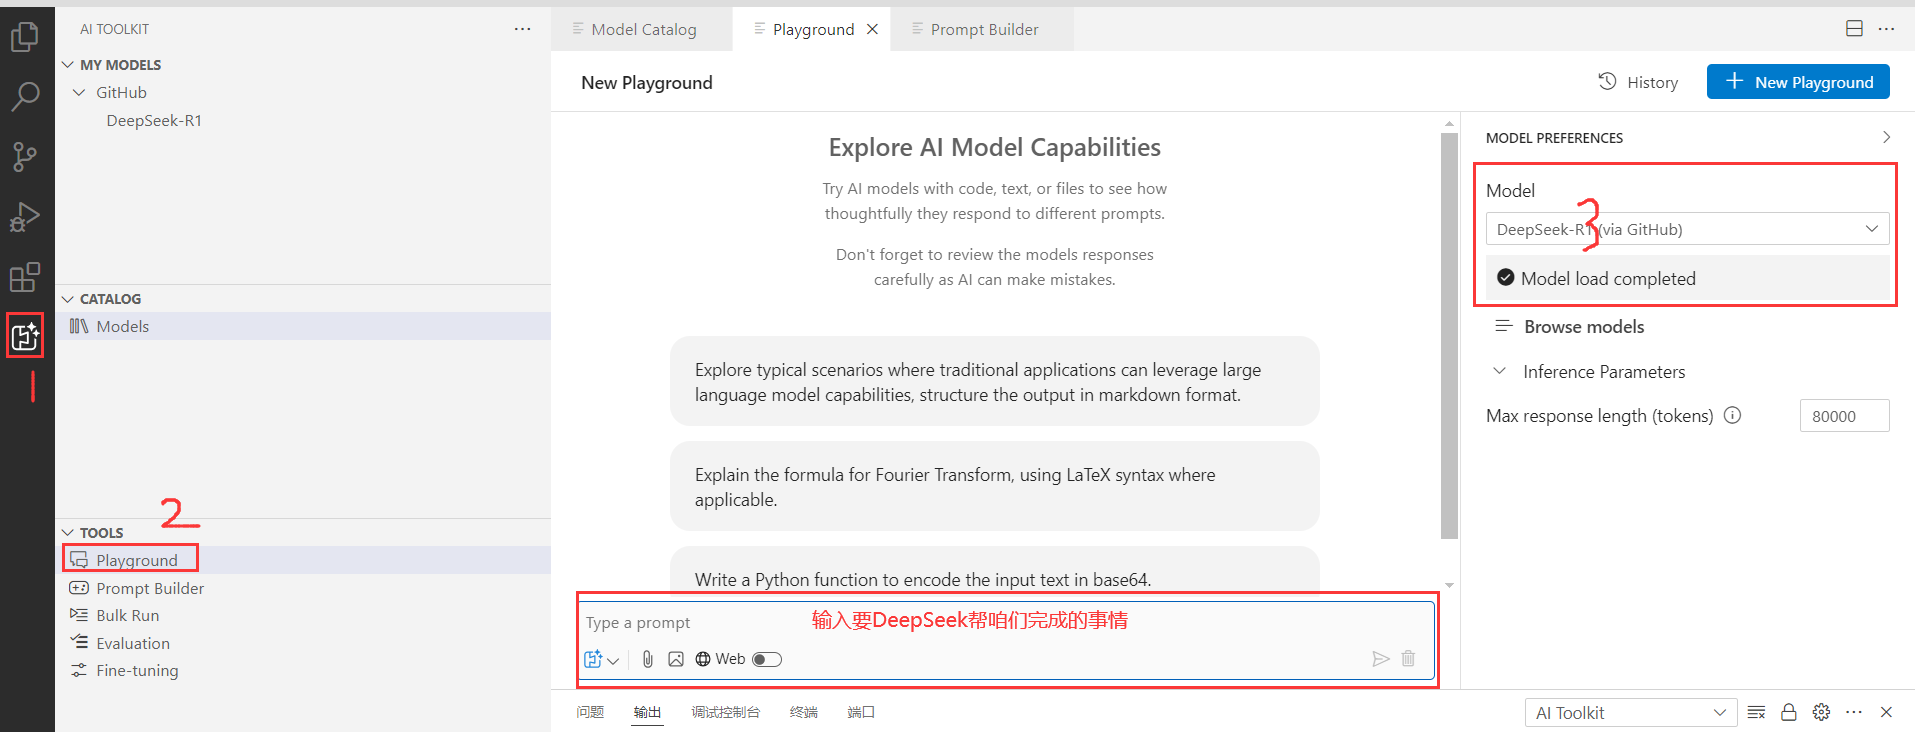The width and height of the screenshot is (1915, 732).
Task: Open the AI Toolkit output channel dropdown
Action: click(x=1629, y=712)
